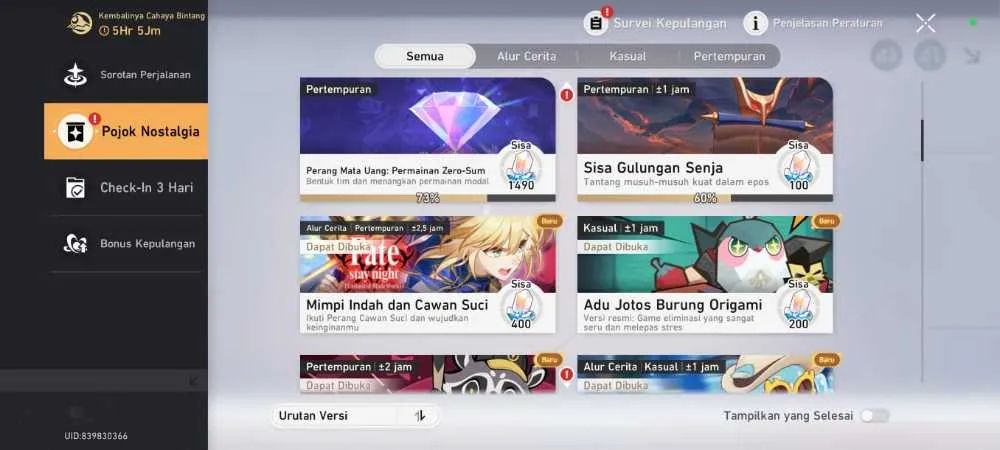Click Kembalinya Cahaya Bintang event emblem
The height and width of the screenshot is (450, 1000).
[x=80, y=24]
